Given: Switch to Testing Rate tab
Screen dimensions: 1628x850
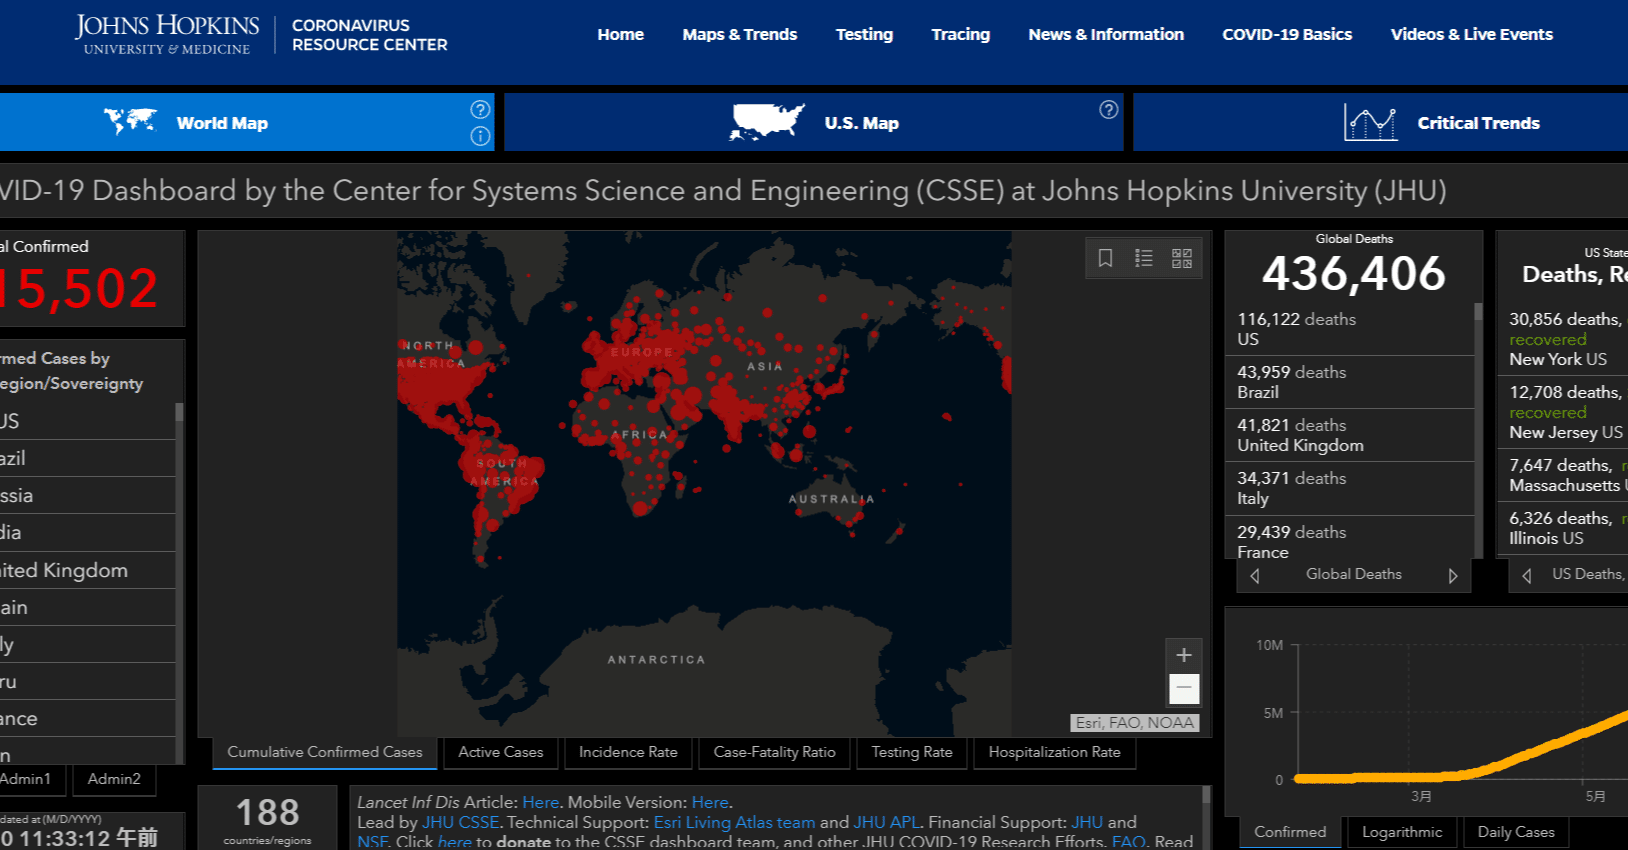Looking at the screenshot, I should [912, 752].
